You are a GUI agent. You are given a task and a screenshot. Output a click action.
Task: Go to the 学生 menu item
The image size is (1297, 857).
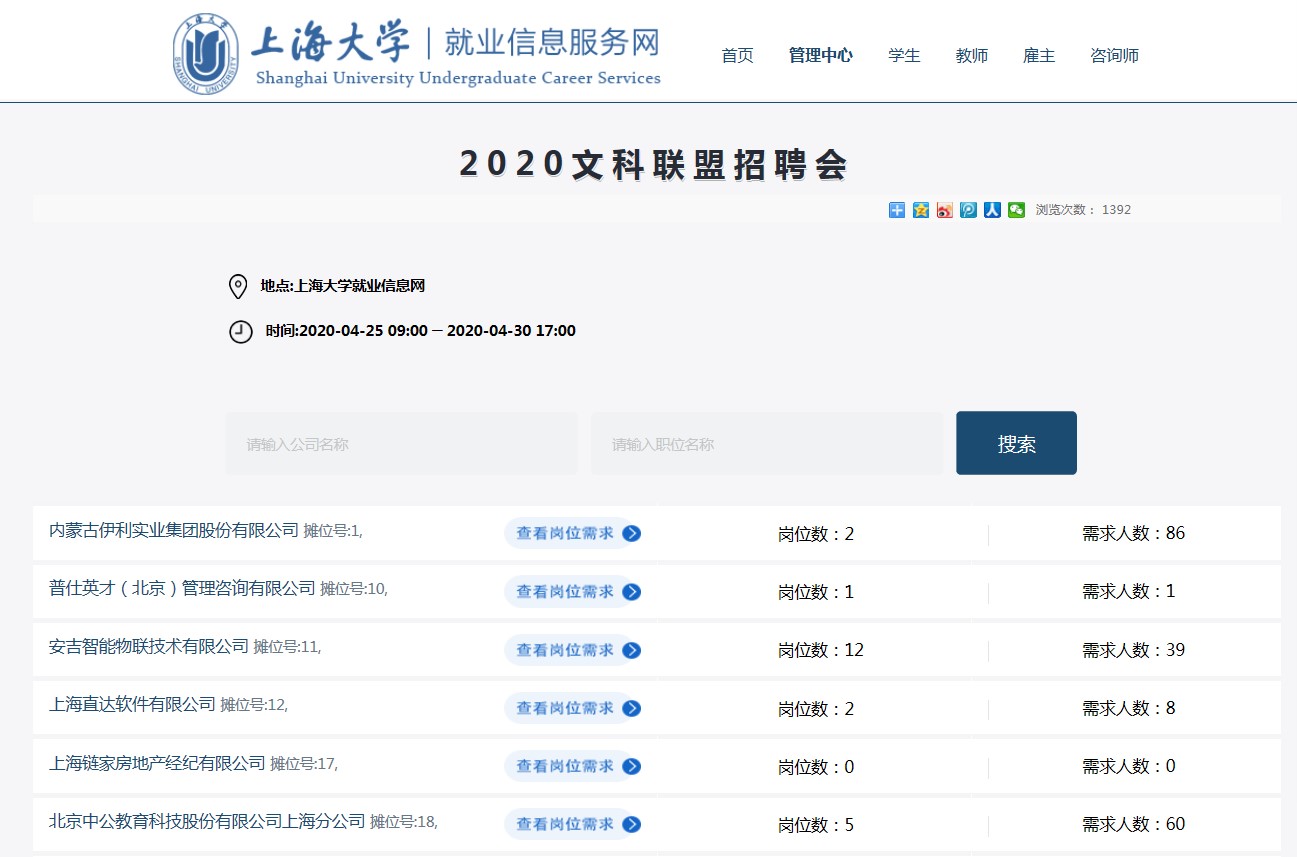[x=904, y=56]
